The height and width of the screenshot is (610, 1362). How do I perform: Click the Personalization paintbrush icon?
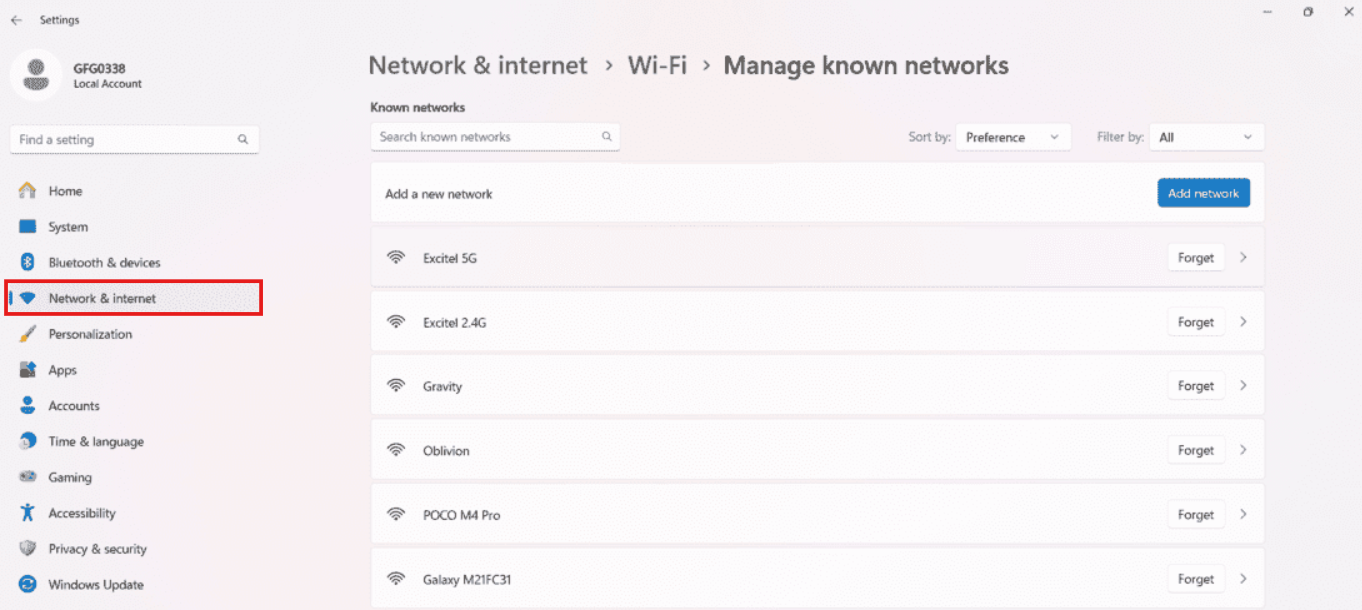pos(28,334)
